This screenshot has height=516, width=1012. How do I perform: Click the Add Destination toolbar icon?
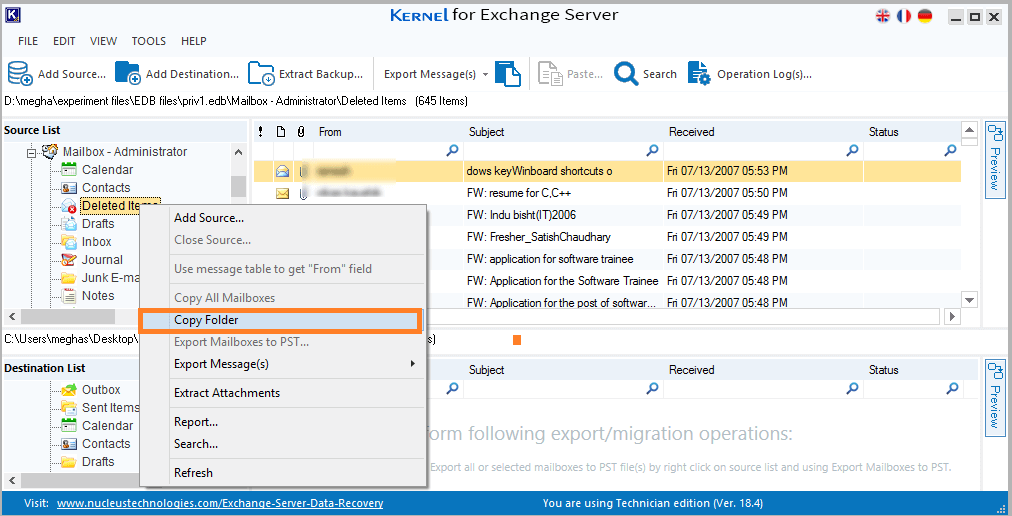click(x=128, y=74)
